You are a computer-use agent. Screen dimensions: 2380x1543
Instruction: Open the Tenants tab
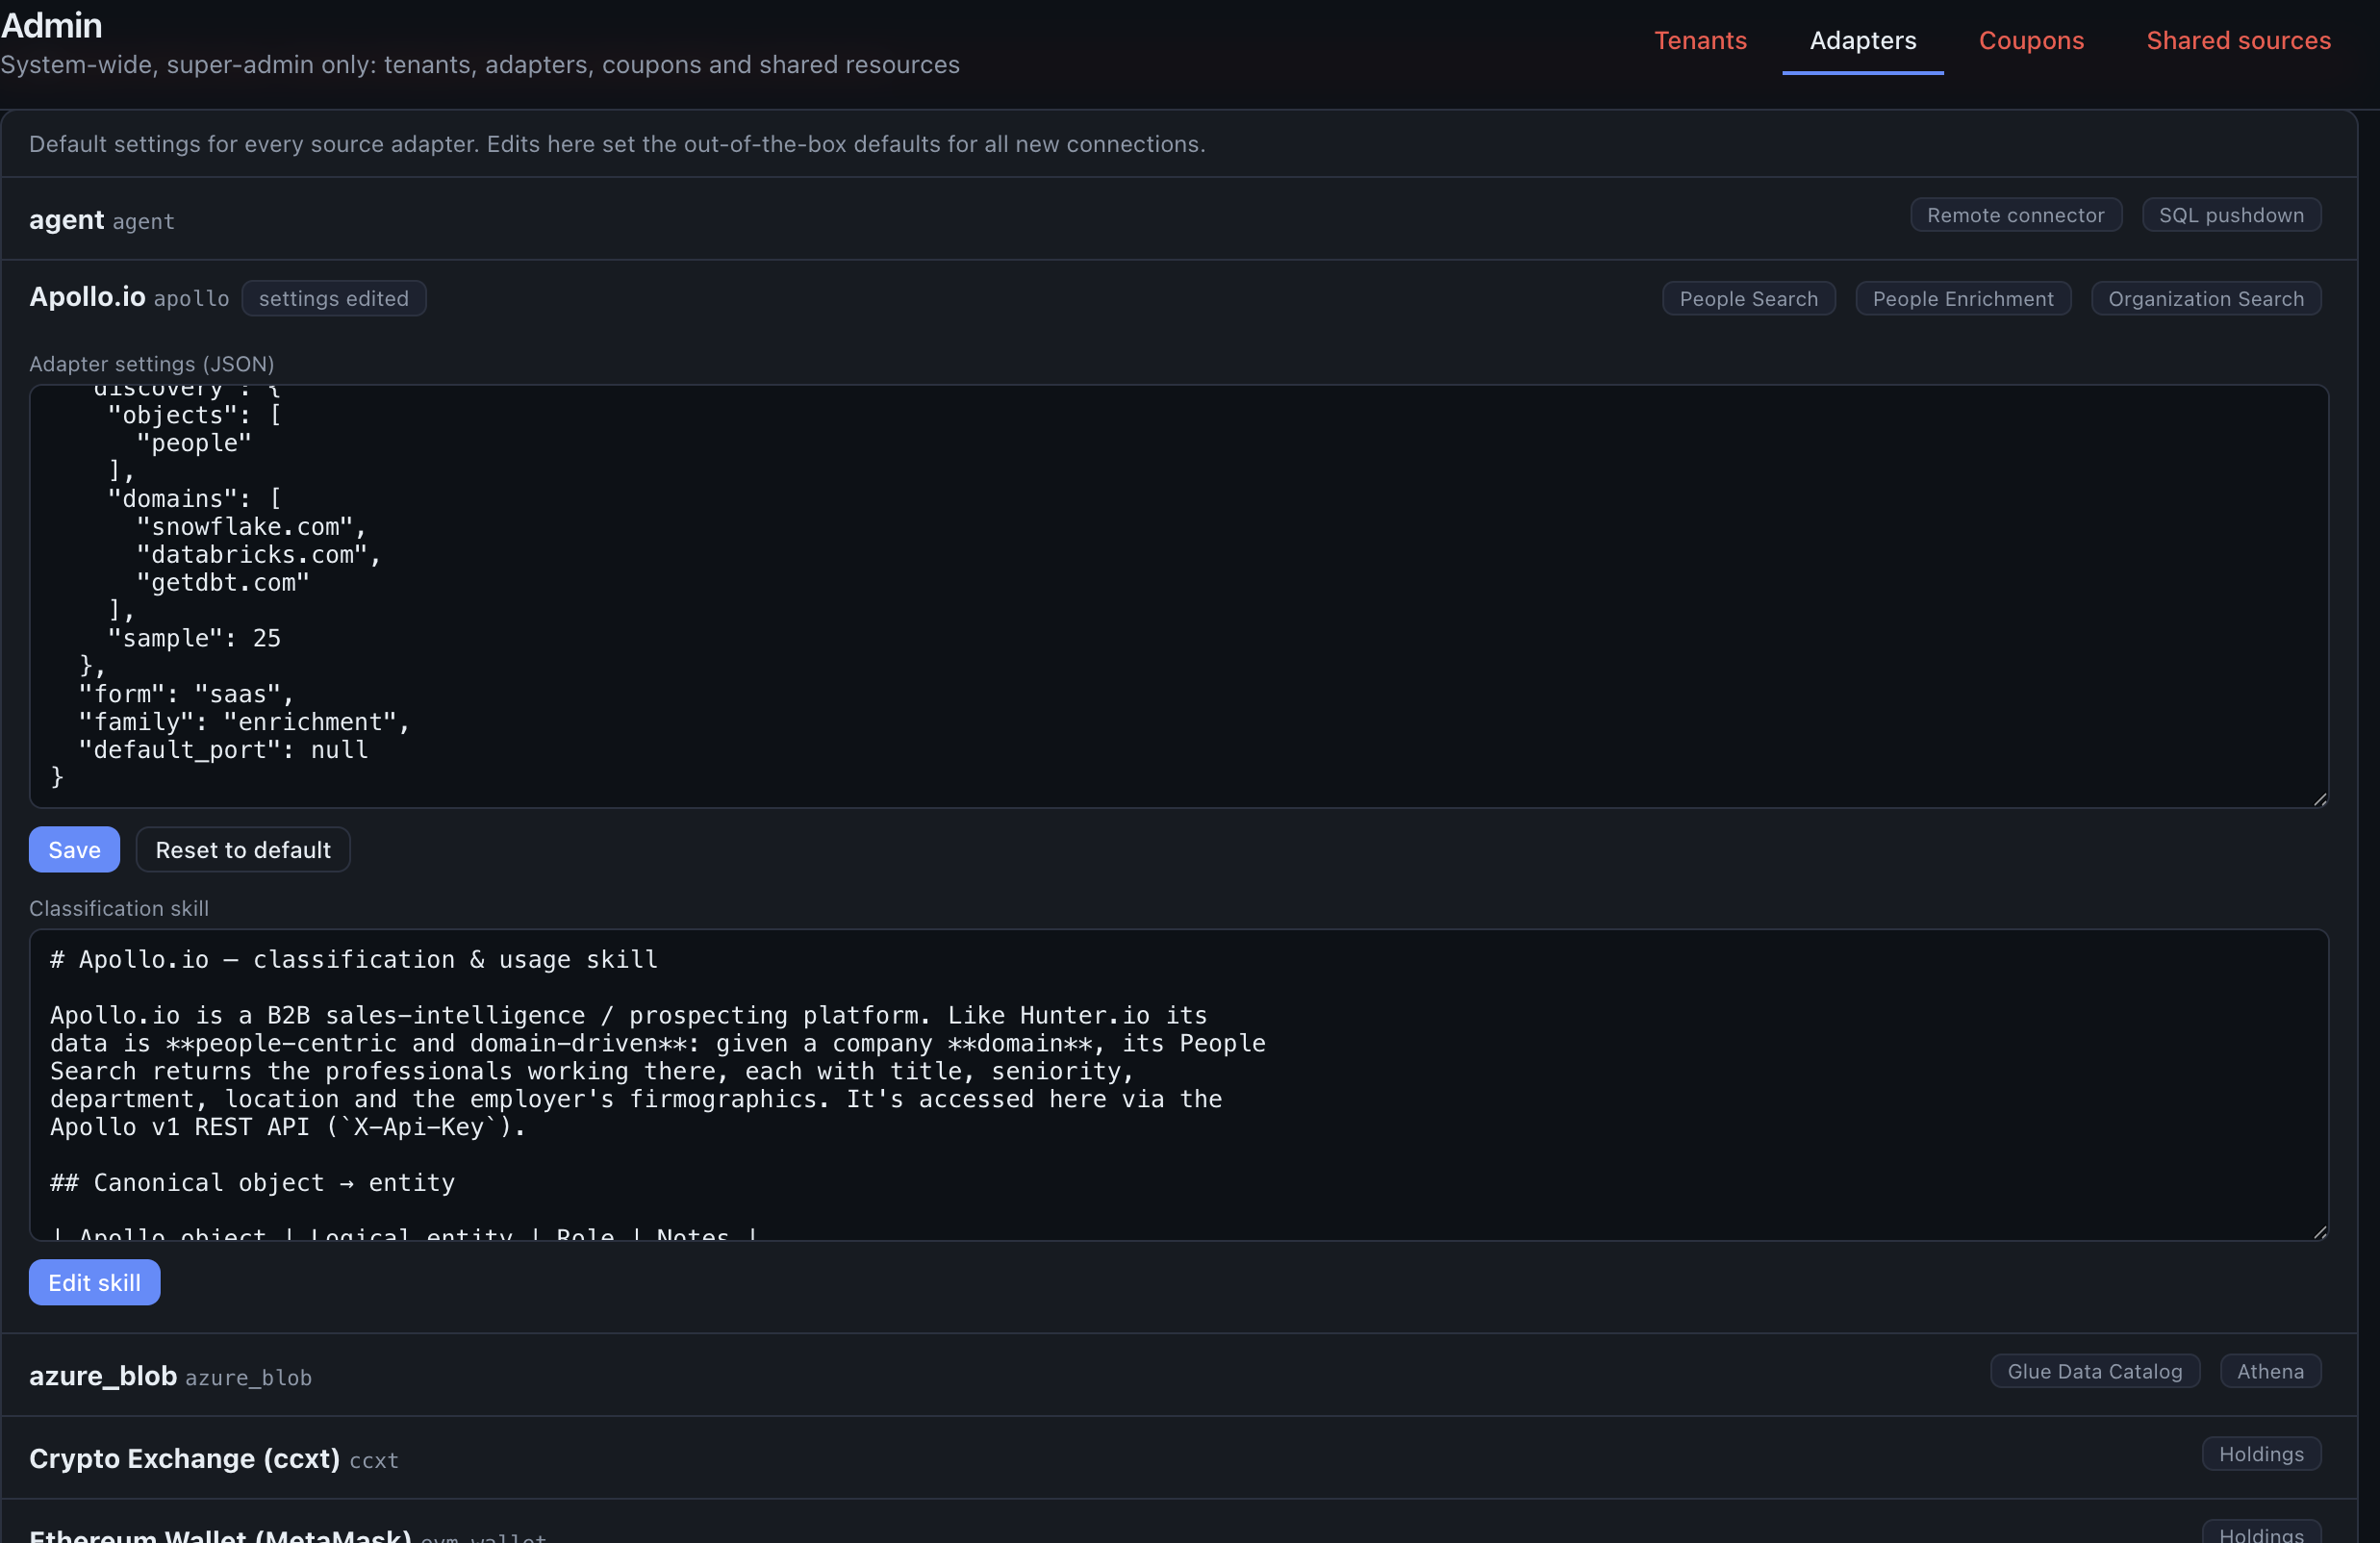point(1700,40)
